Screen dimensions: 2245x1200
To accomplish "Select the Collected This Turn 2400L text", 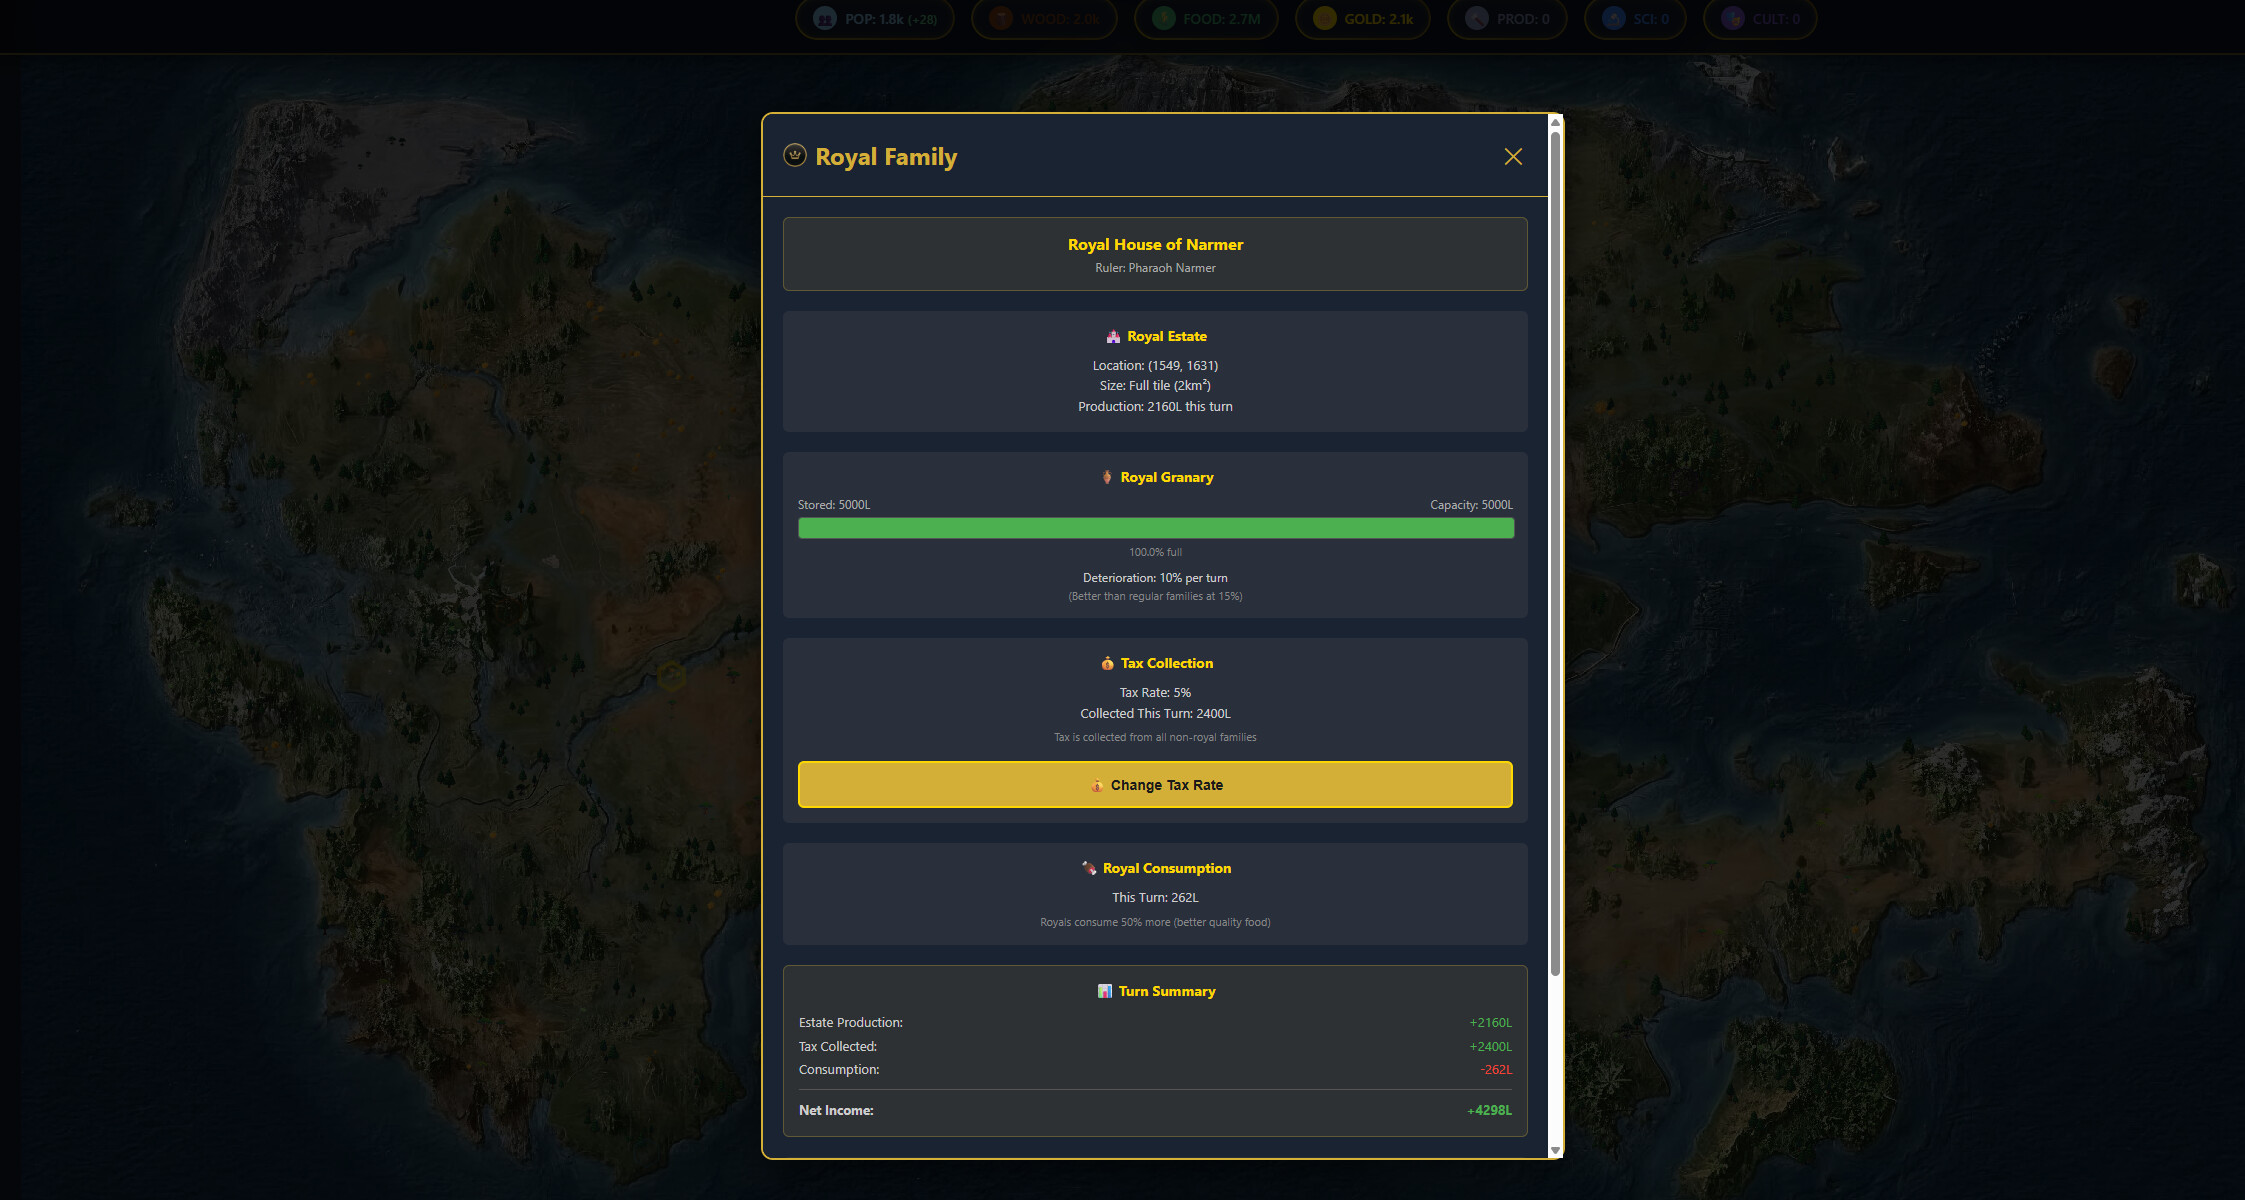I will [x=1155, y=713].
